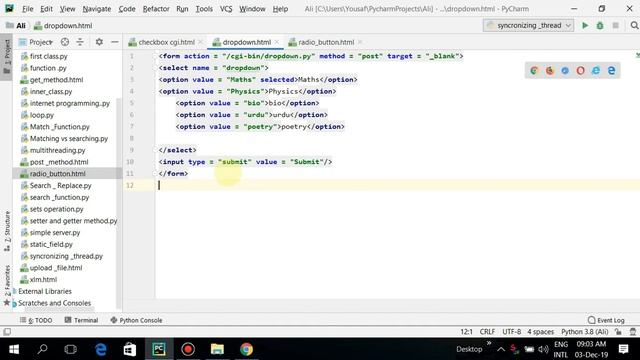
Task: Open the run configuration dropdown syncronizing _thread
Action: (x=529, y=25)
